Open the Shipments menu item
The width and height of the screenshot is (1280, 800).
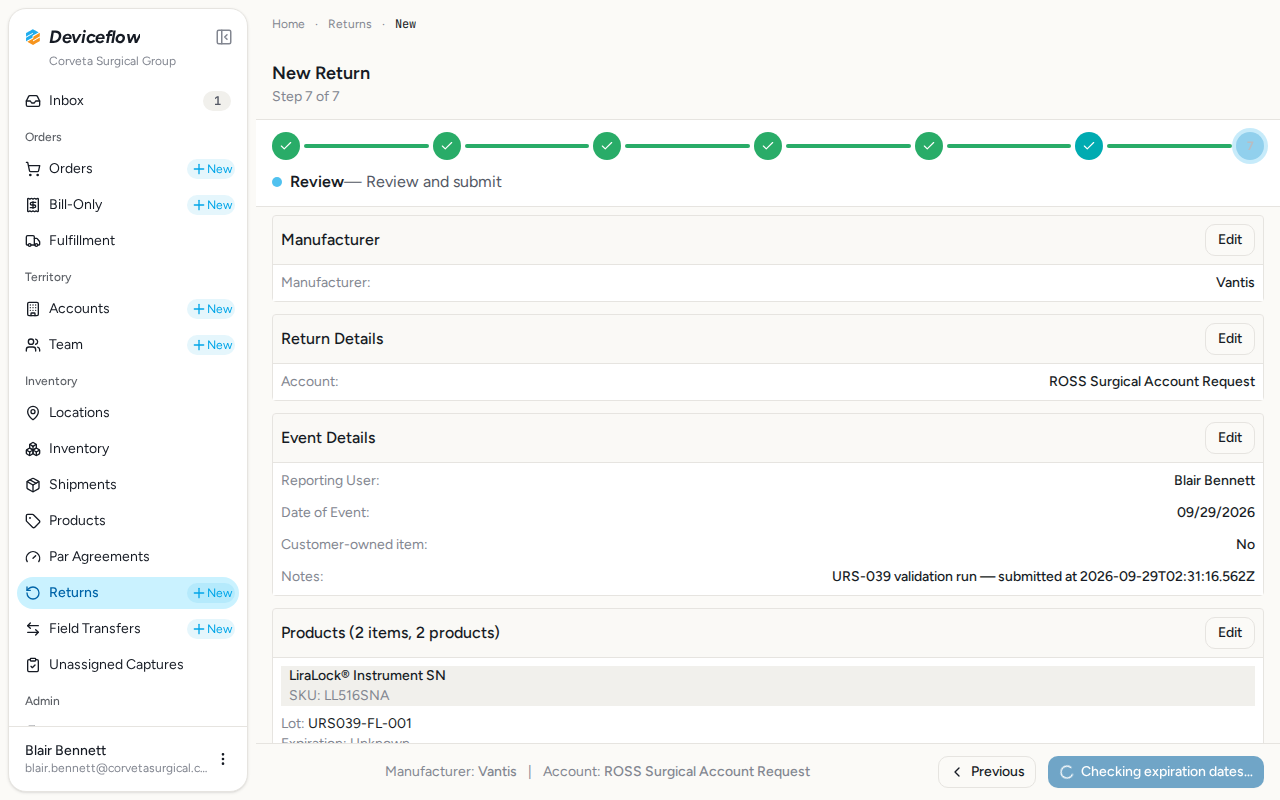[x=128, y=485]
